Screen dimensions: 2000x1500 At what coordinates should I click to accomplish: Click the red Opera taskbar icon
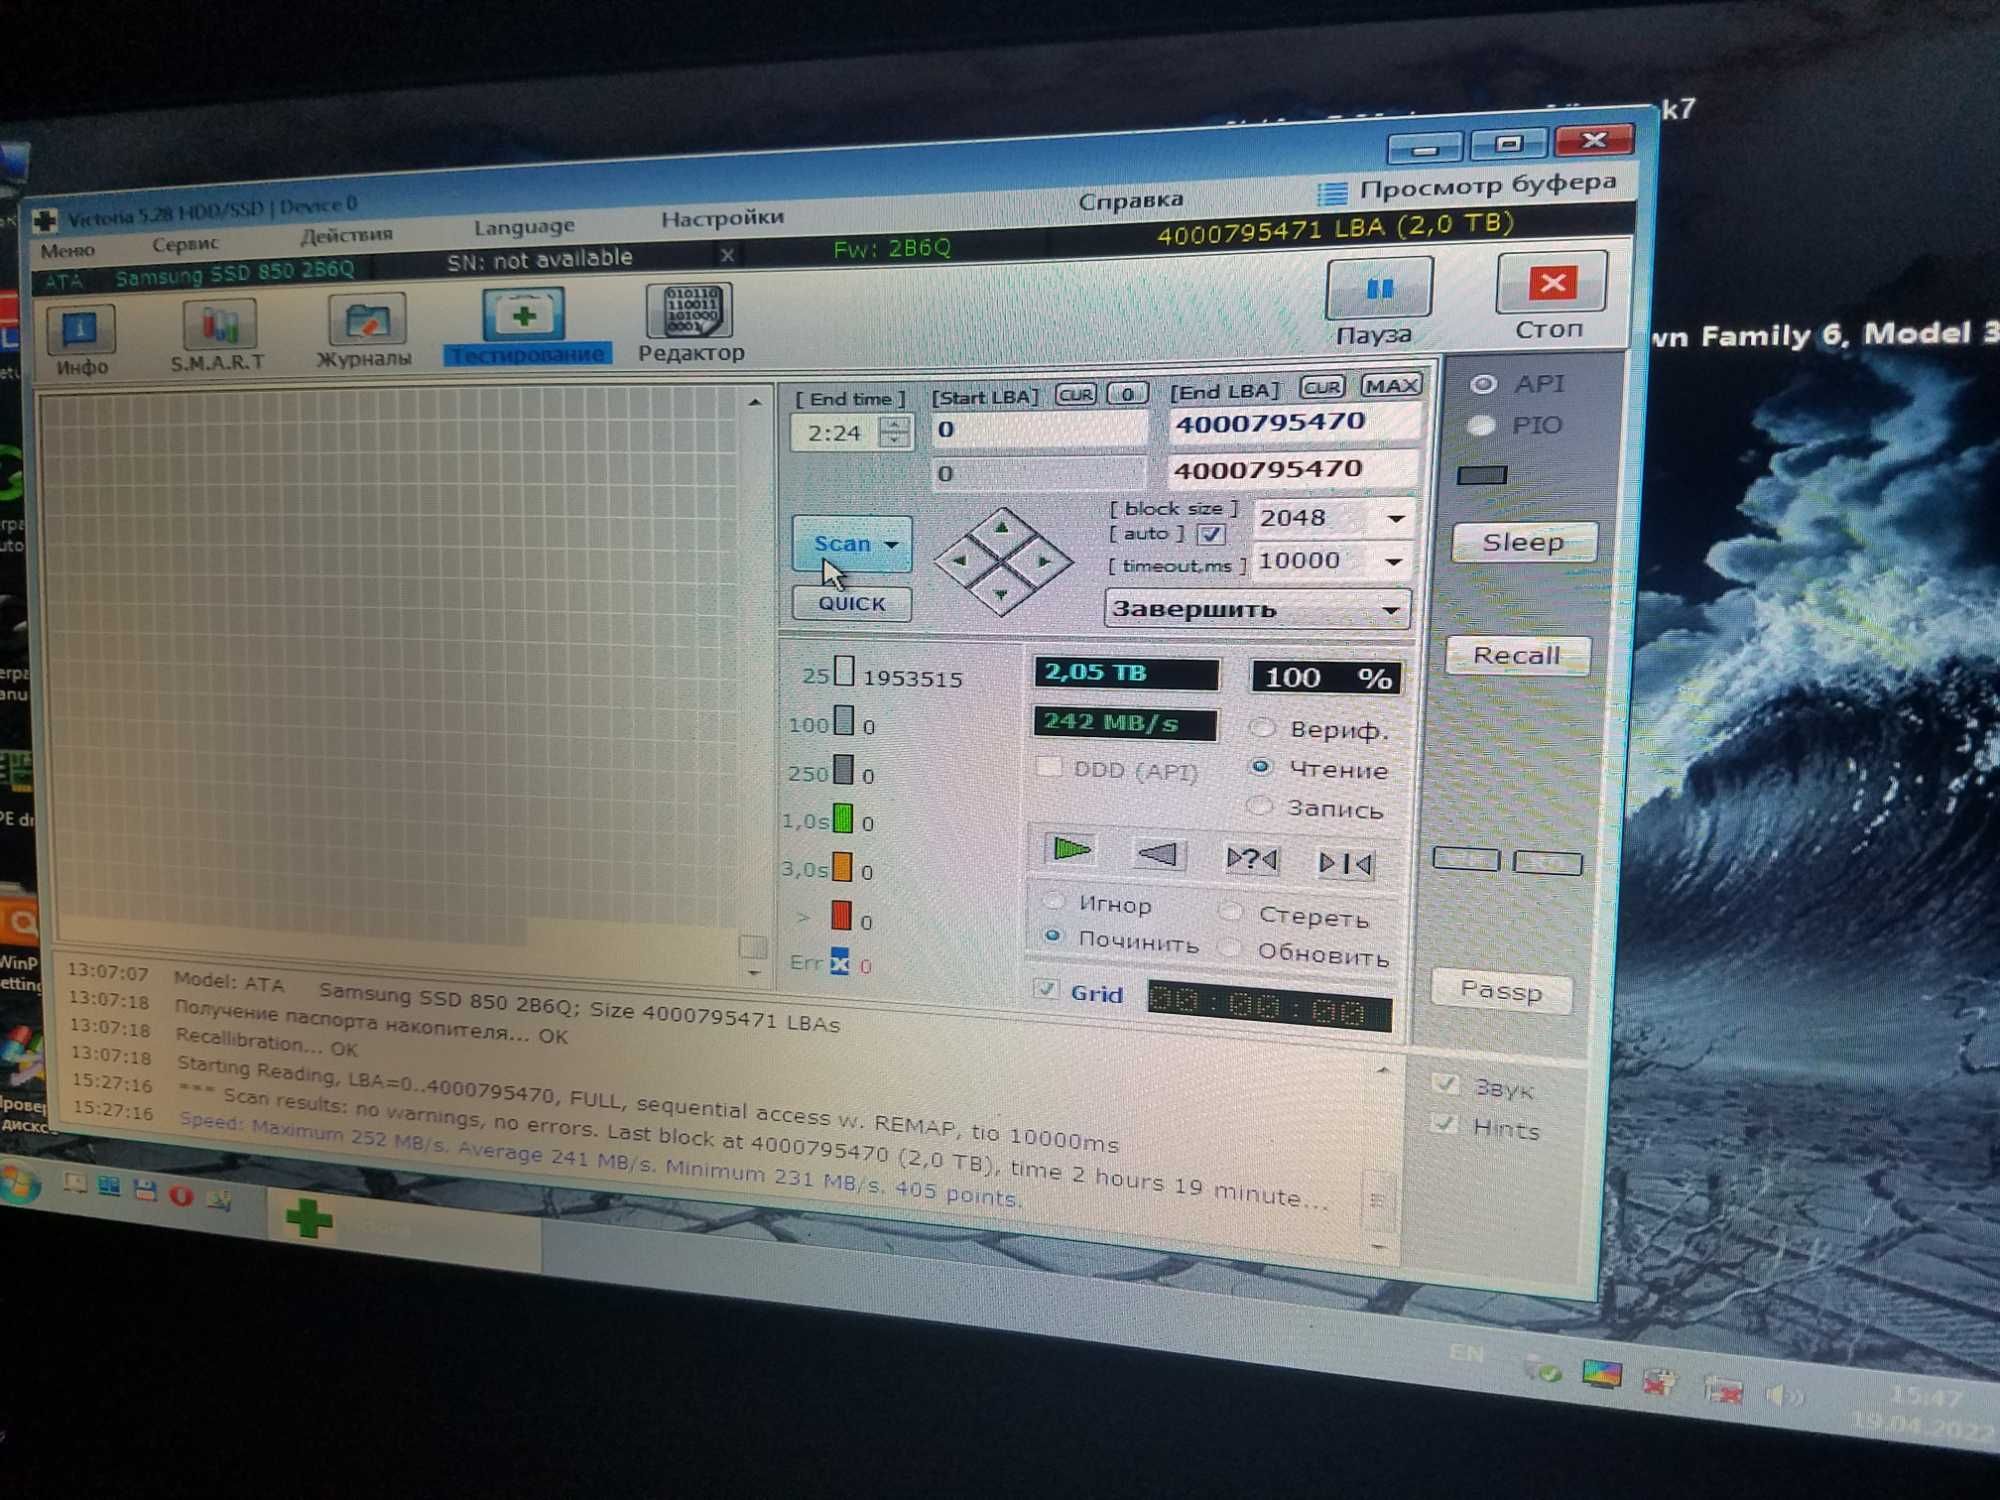(x=181, y=1195)
